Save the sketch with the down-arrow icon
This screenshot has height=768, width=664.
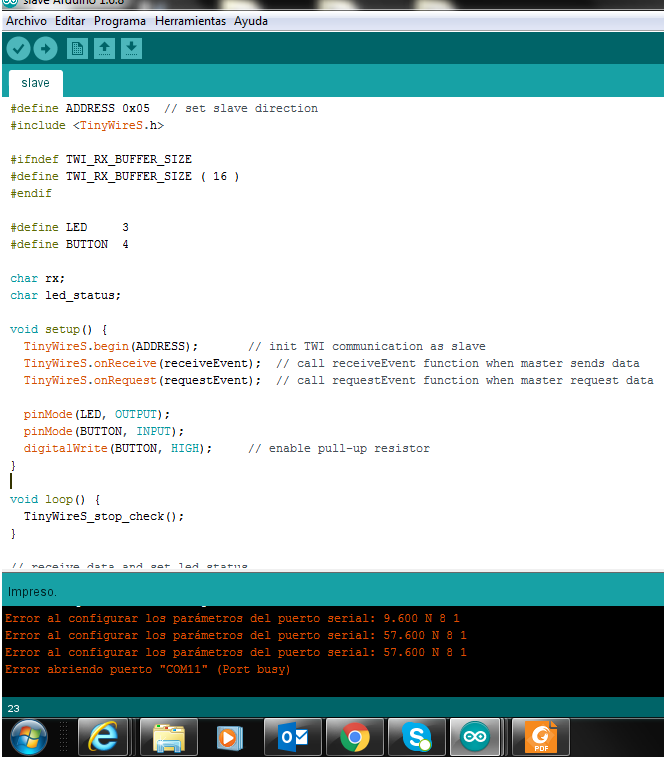131,48
